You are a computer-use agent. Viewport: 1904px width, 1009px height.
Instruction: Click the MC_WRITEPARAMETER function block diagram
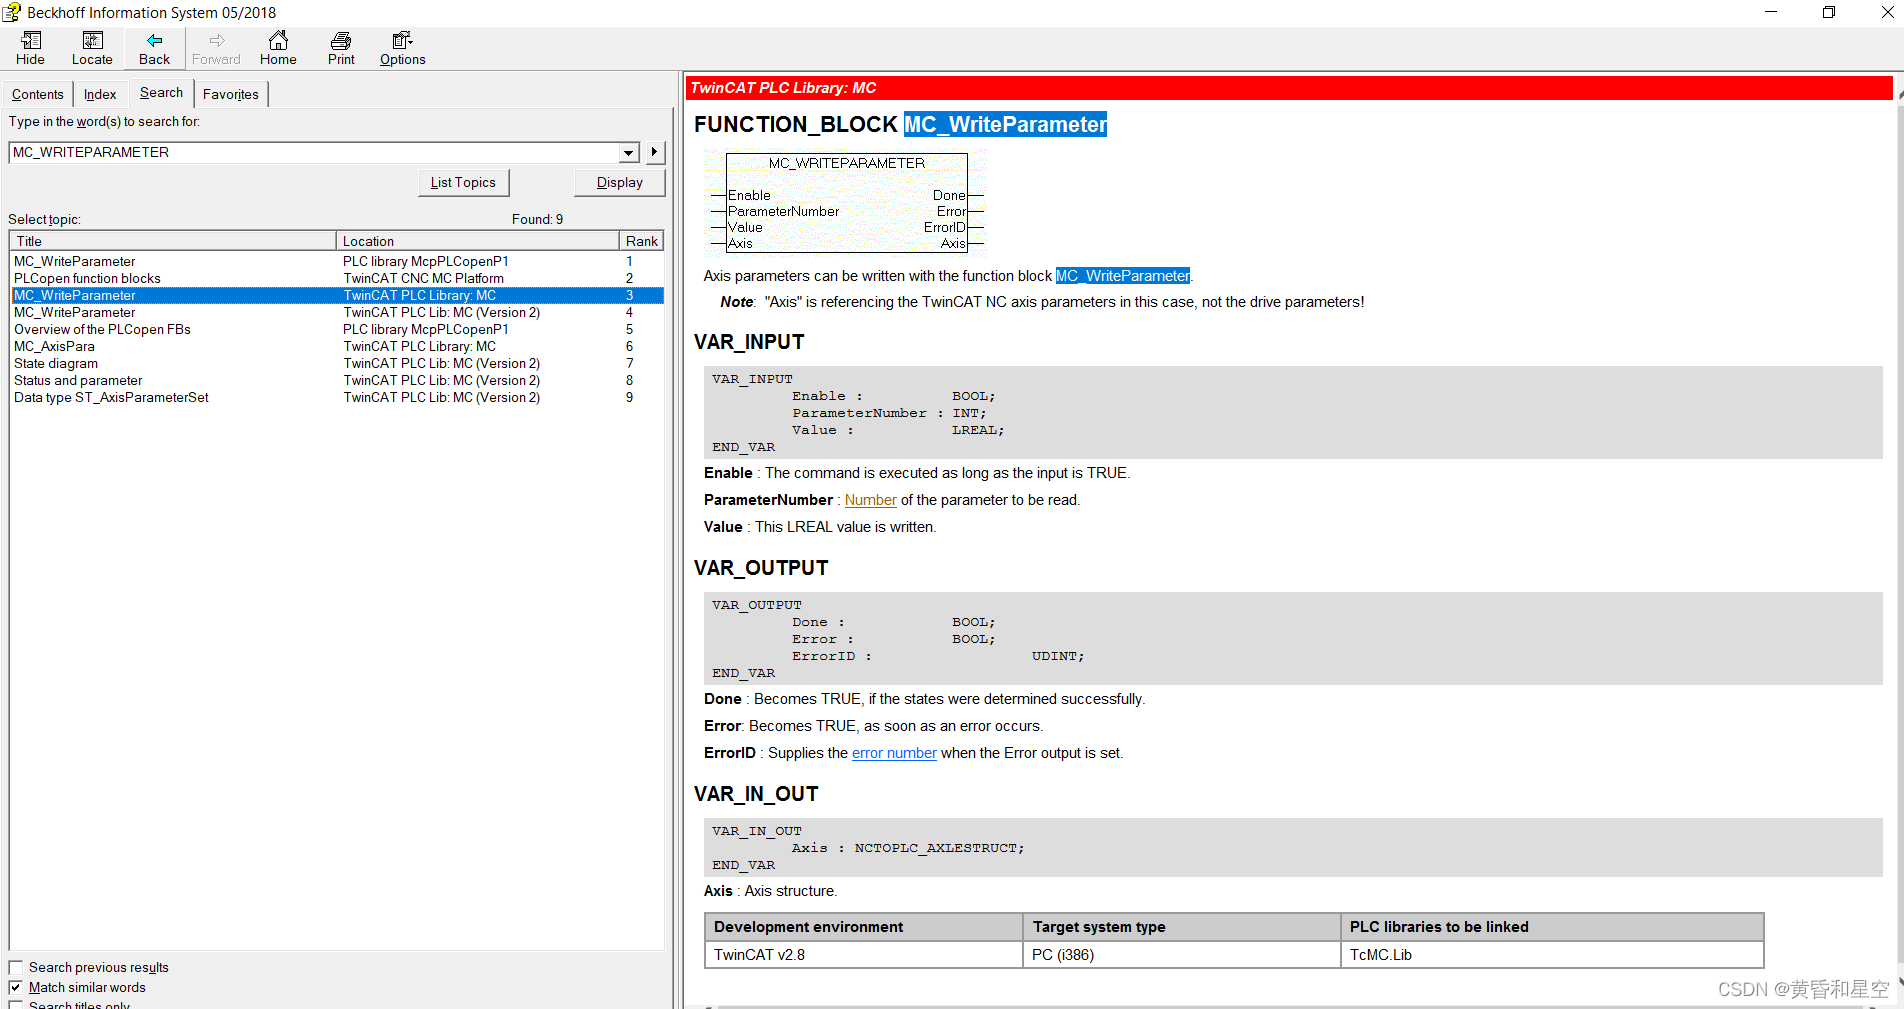tap(846, 202)
